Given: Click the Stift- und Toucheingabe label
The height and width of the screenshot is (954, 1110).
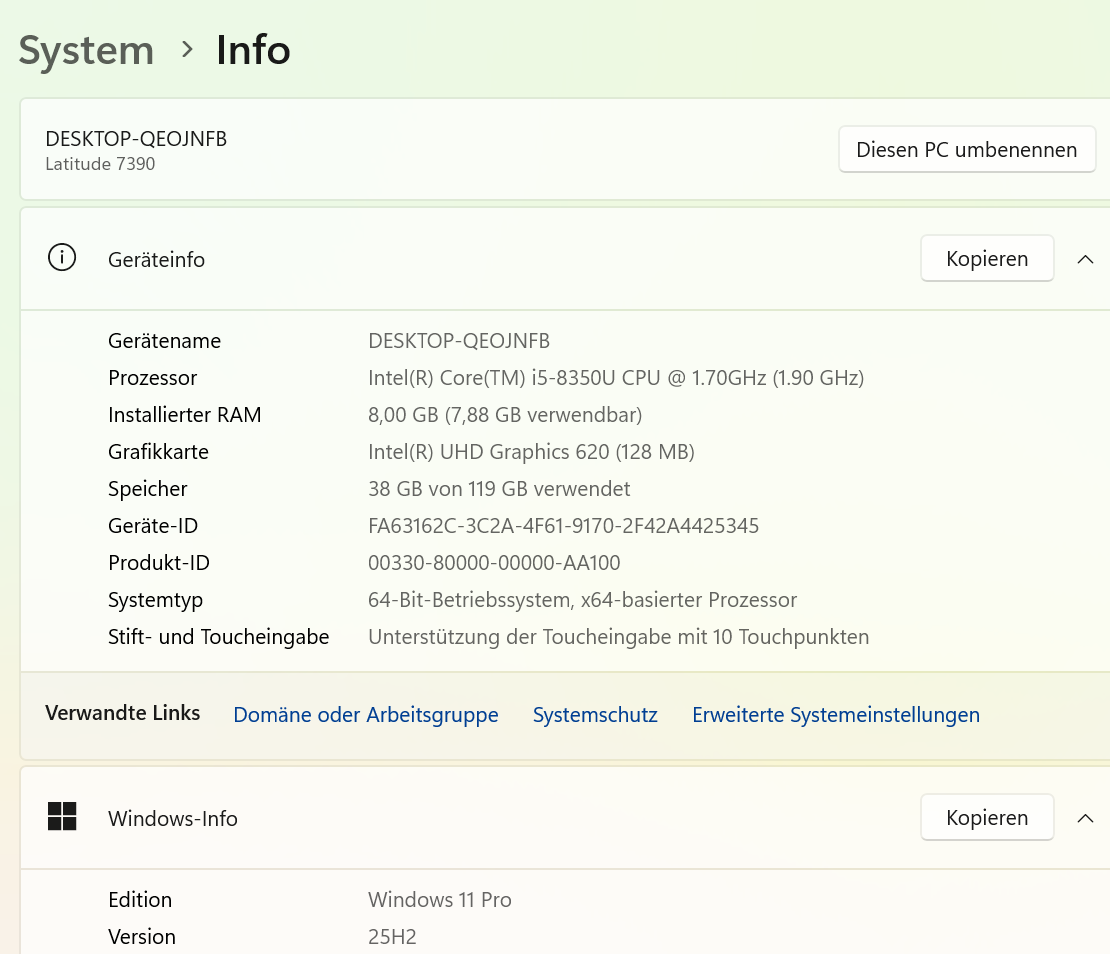Looking at the screenshot, I should coord(219,637).
